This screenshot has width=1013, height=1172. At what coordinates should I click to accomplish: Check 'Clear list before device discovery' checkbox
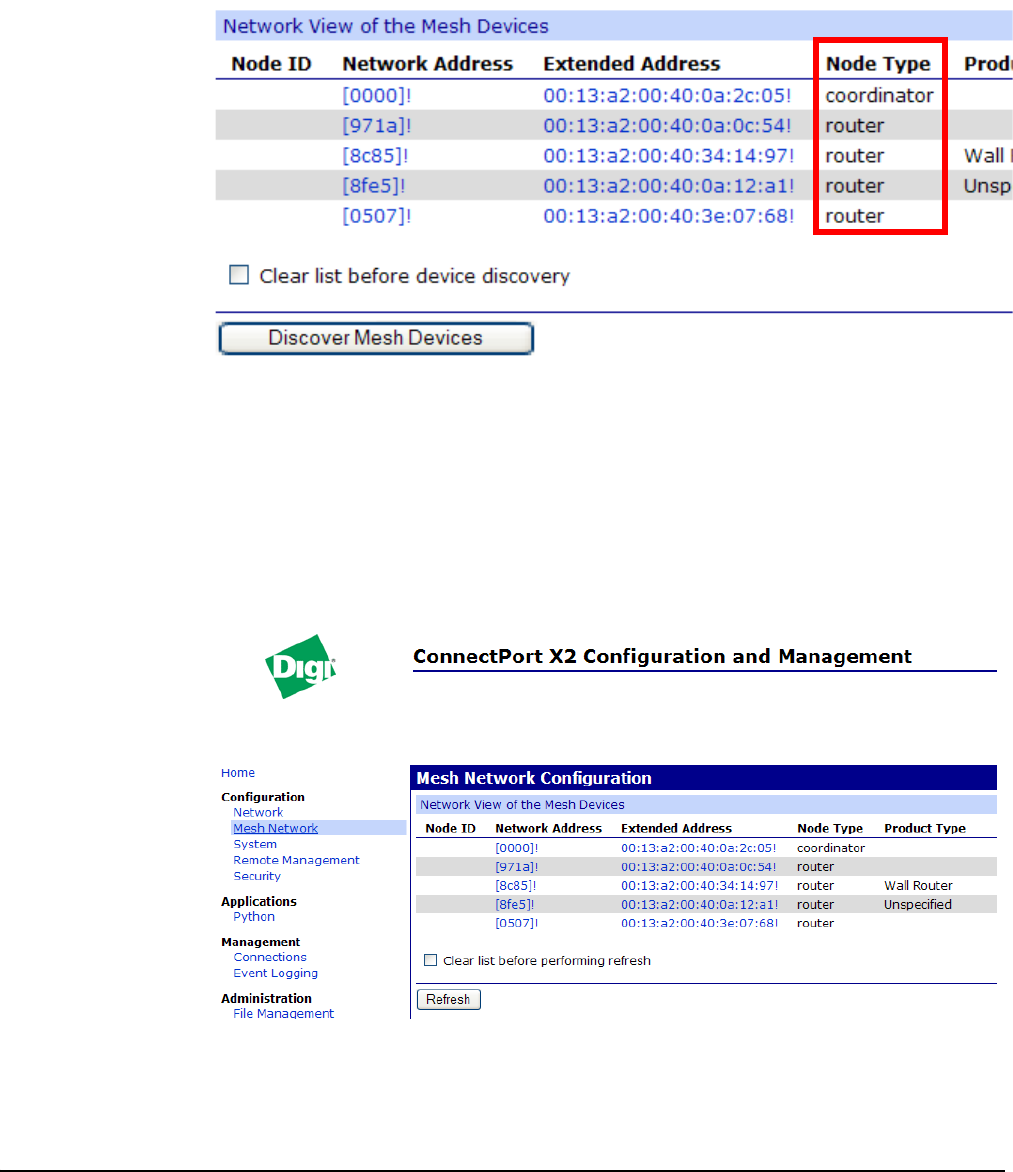[x=239, y=275]
